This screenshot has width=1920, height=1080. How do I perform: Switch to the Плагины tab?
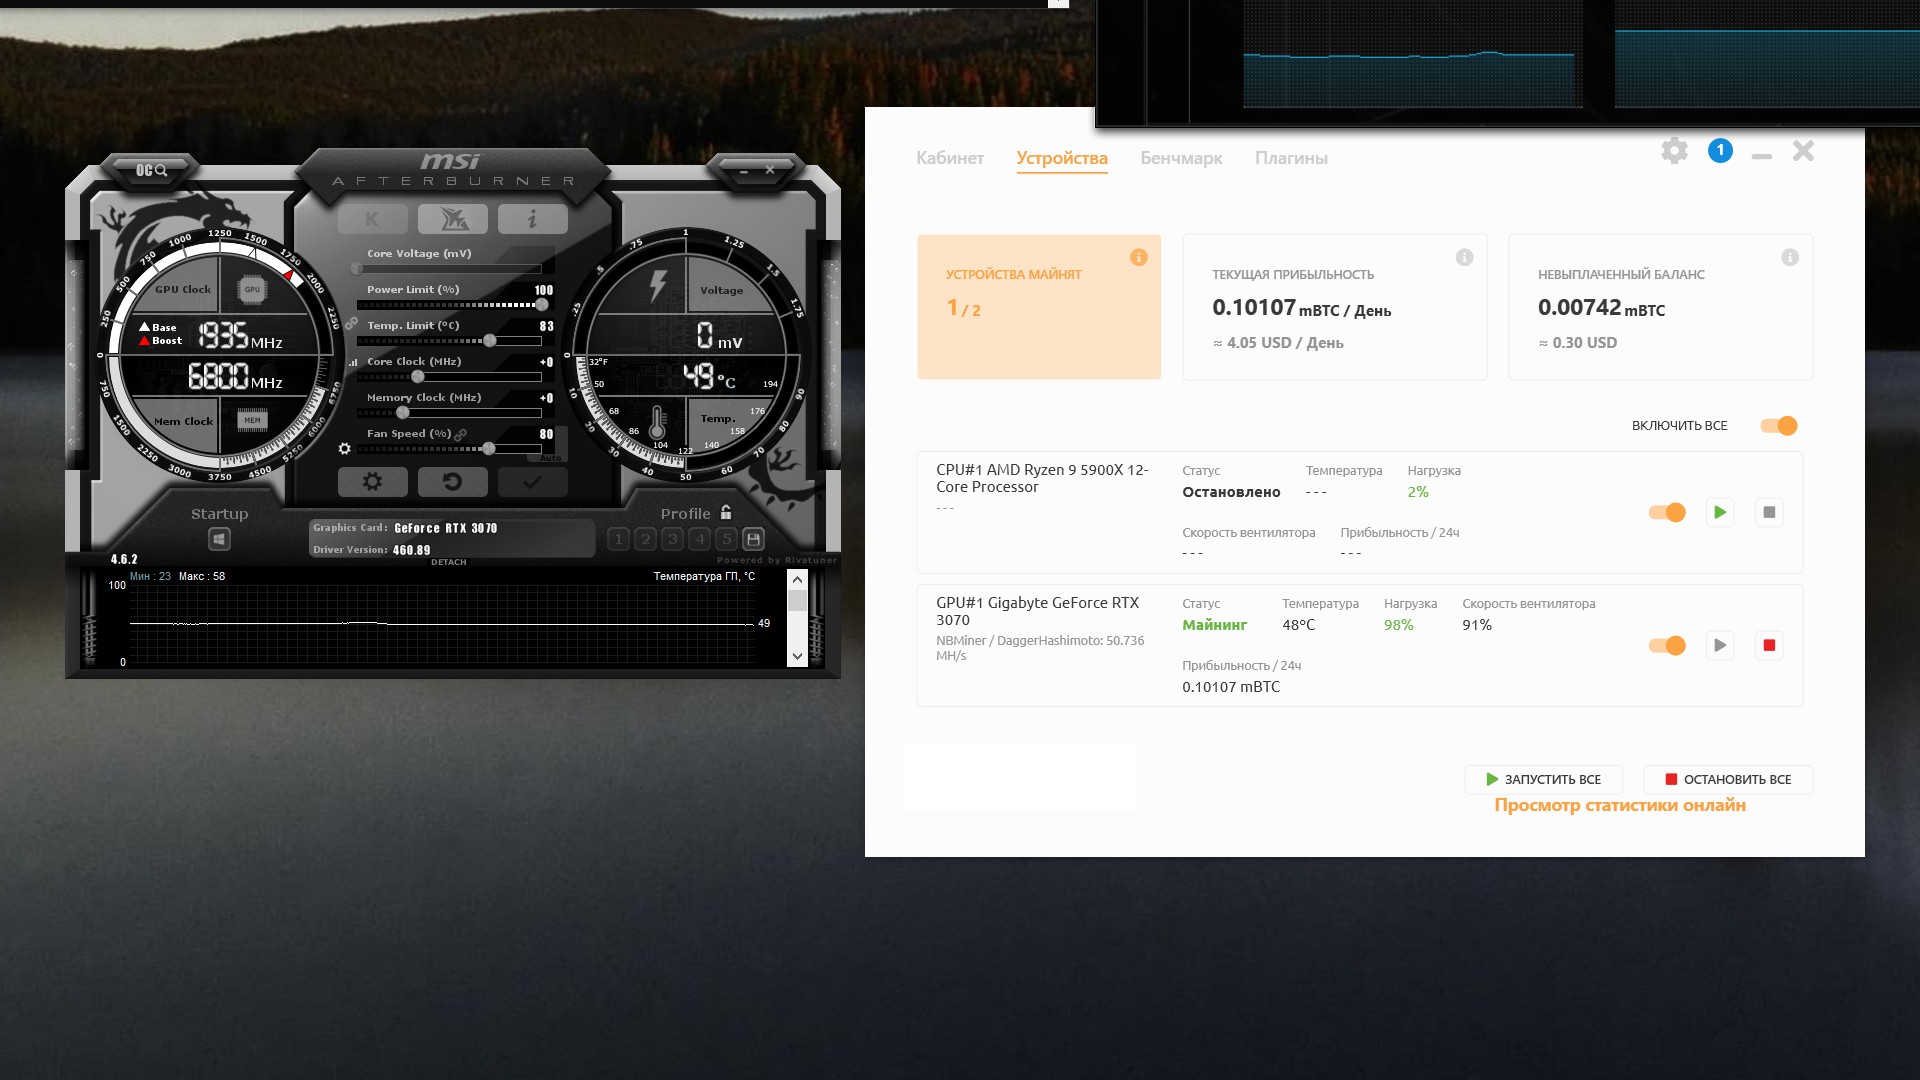pos(1291,158)
